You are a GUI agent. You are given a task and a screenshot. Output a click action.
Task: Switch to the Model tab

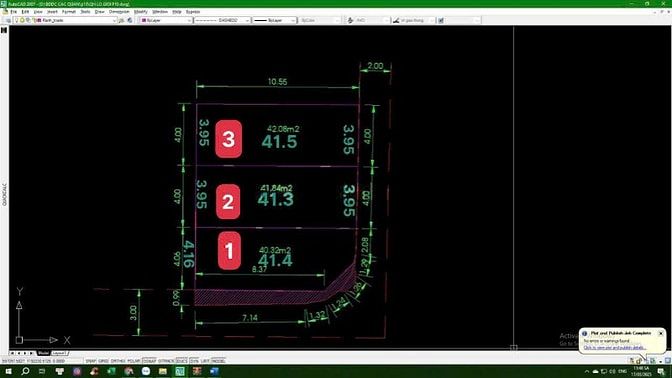(43, 353)
